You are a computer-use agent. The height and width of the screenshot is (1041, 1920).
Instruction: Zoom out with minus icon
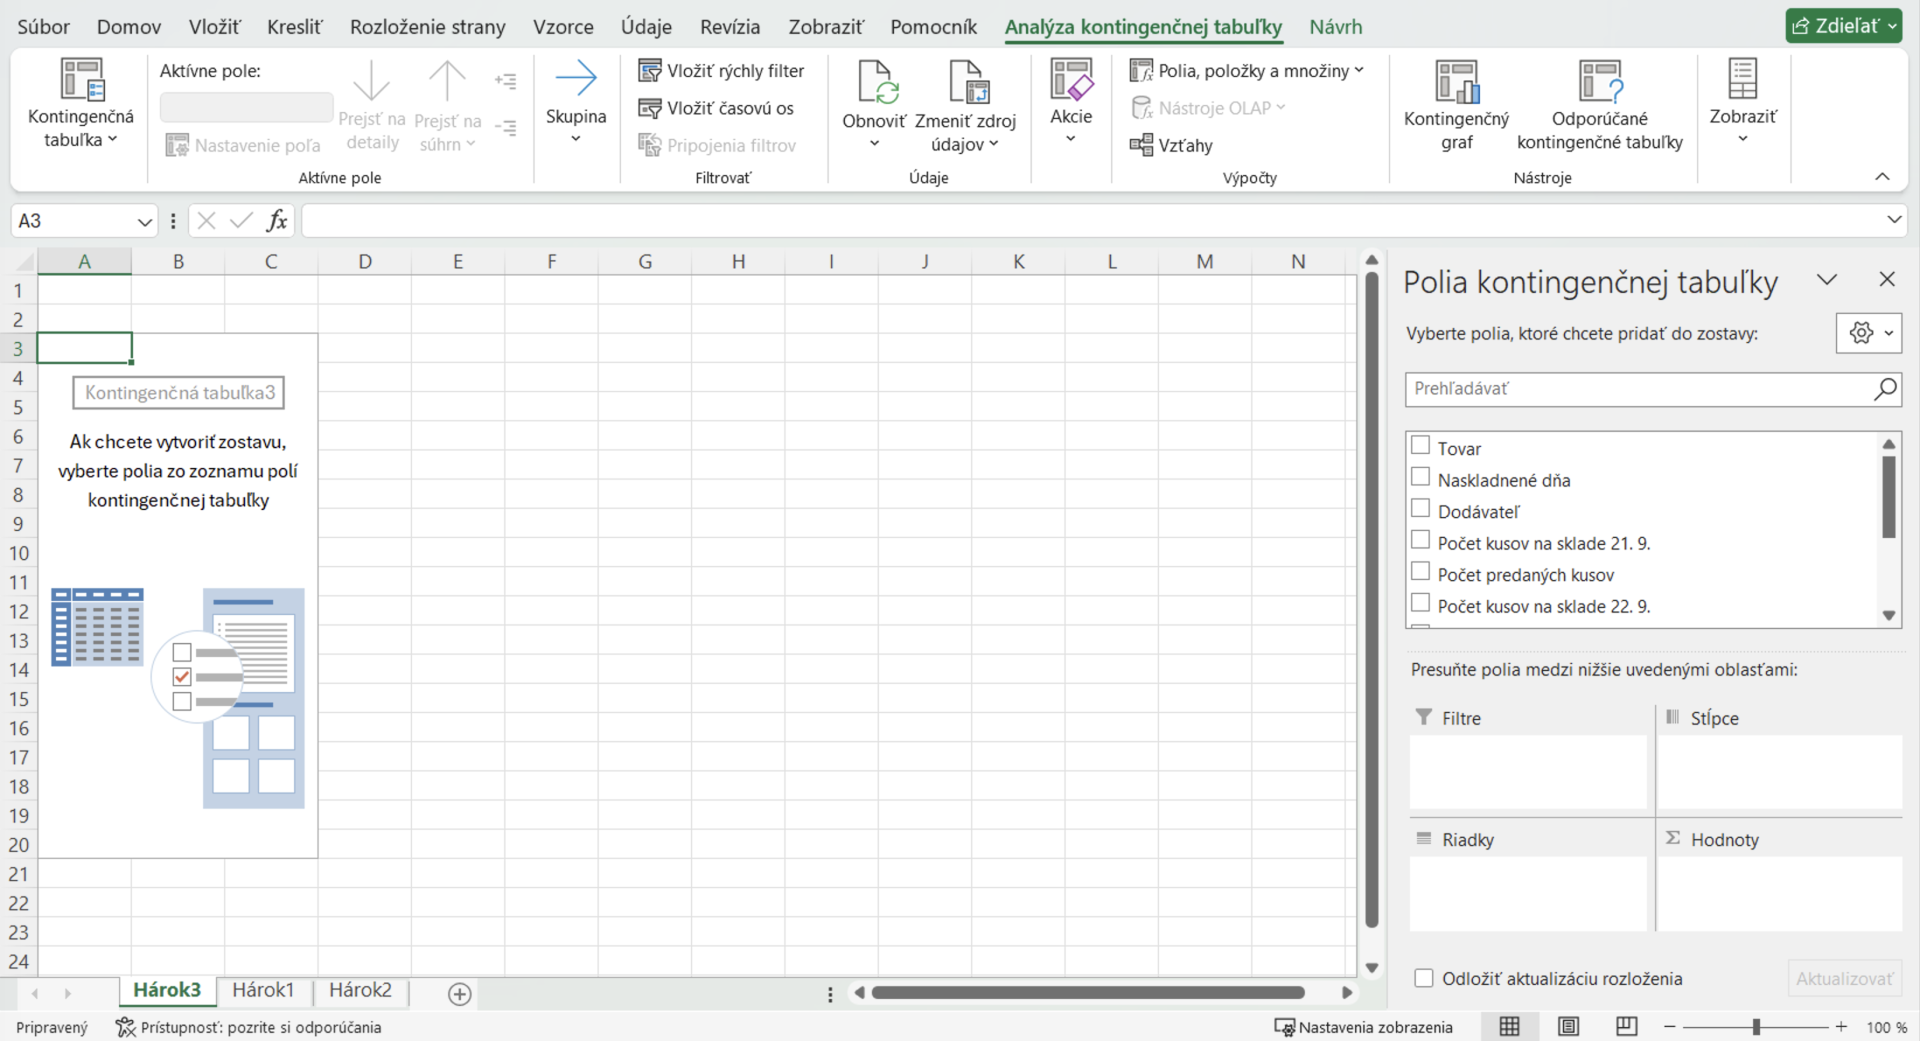(x=1669, y=1027)
